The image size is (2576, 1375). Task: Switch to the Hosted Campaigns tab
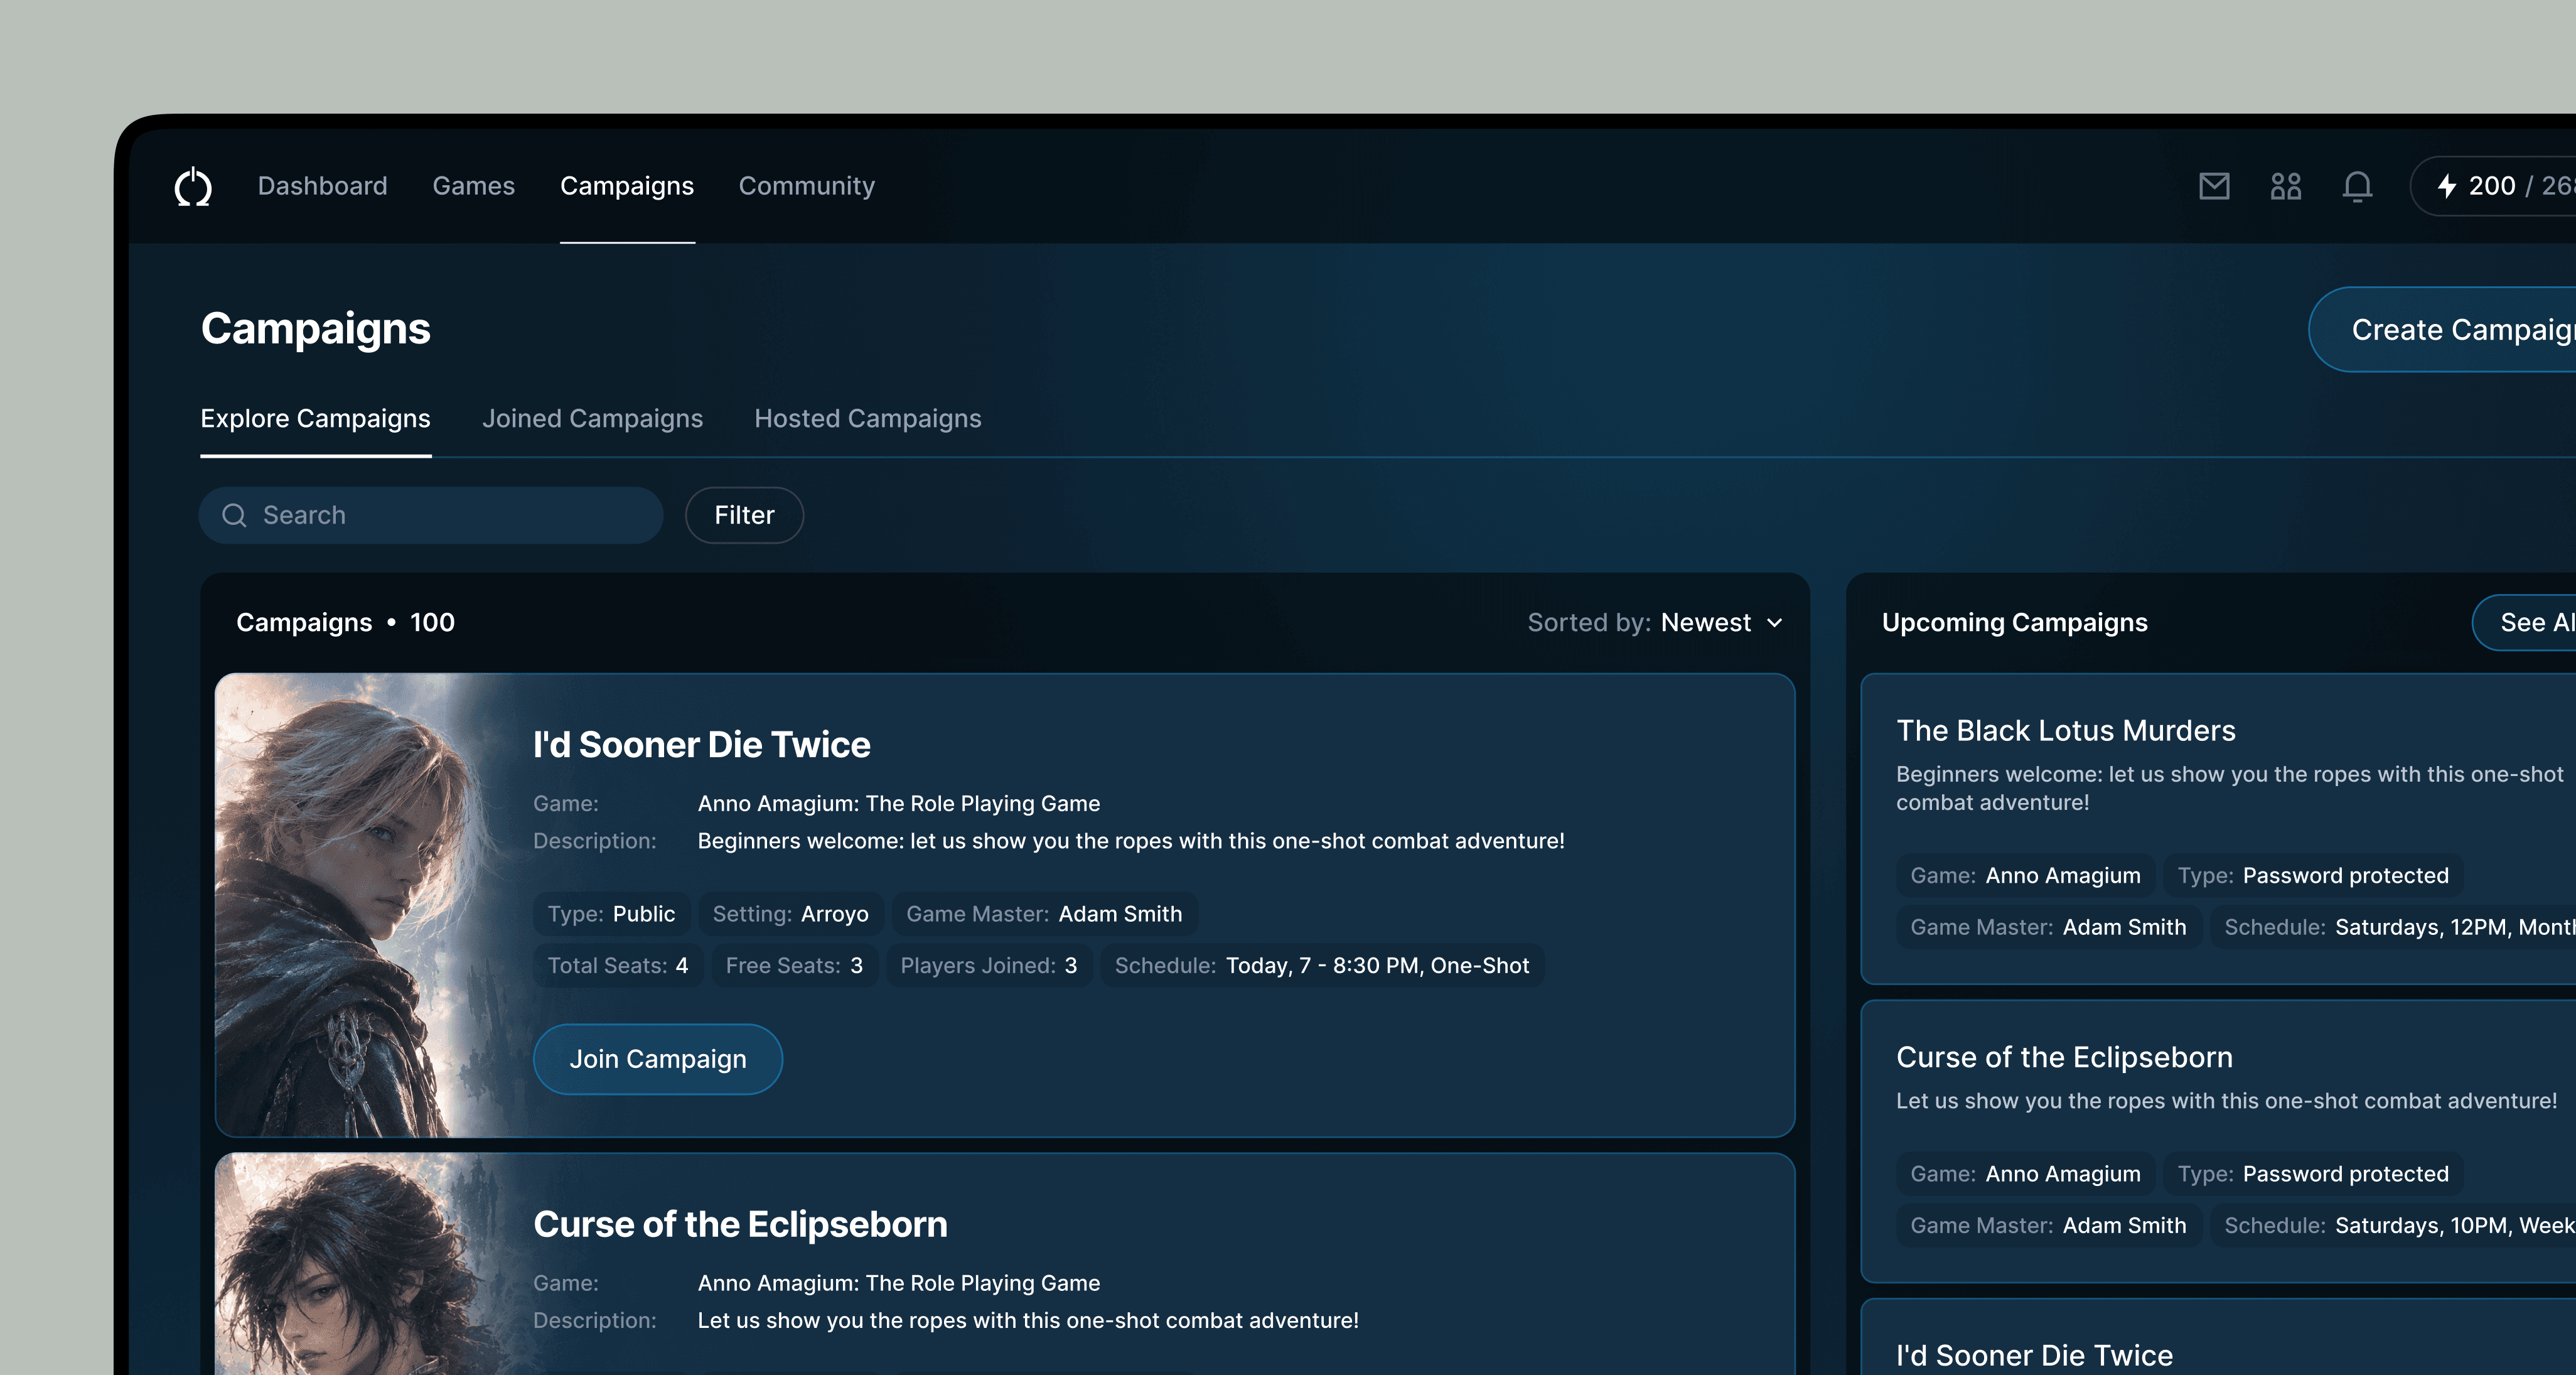click(x=868, y=419)
